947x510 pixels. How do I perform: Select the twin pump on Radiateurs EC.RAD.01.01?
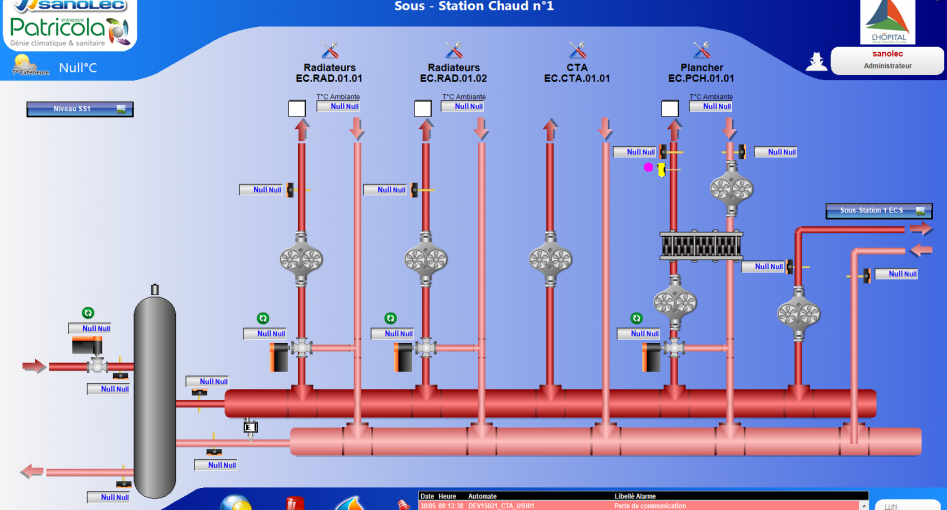(301, 258)
